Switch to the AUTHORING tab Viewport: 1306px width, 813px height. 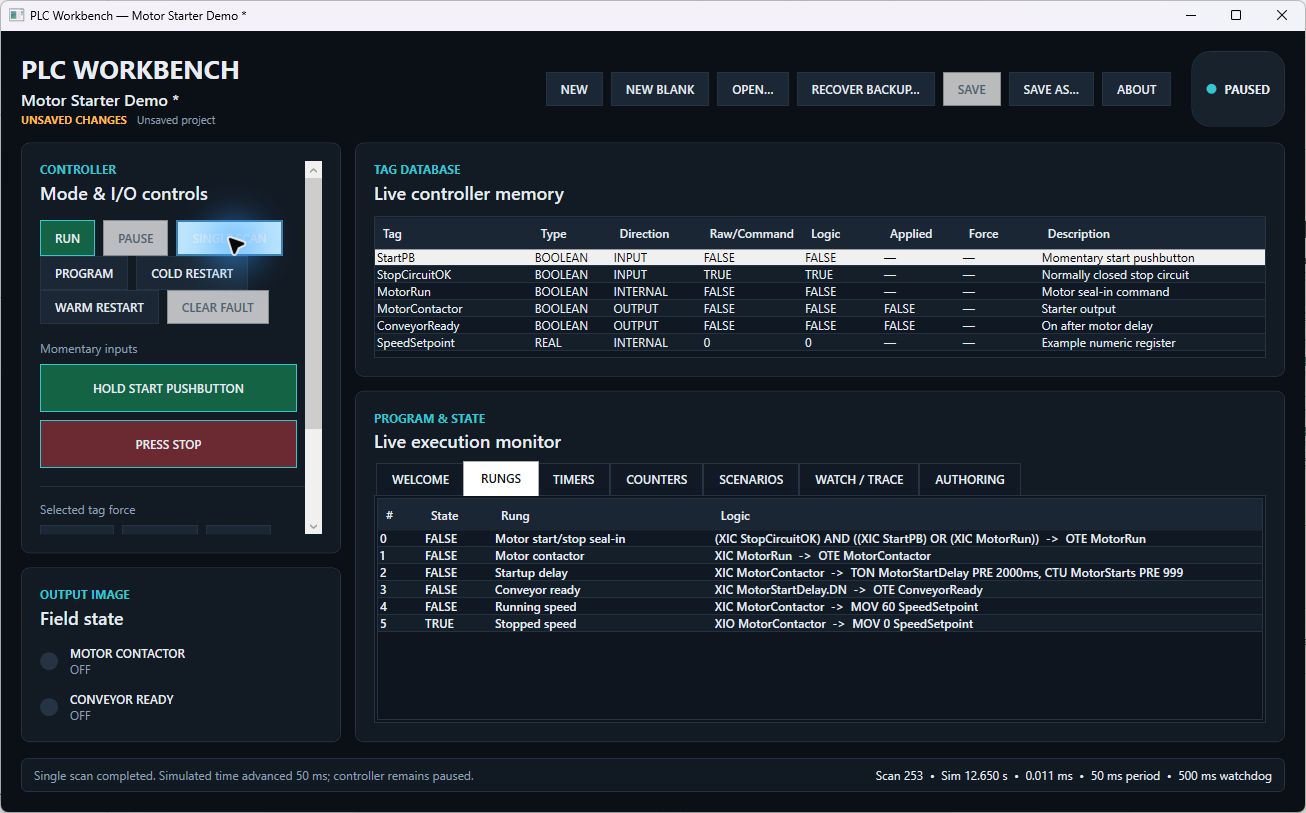(x=970, y=479)
